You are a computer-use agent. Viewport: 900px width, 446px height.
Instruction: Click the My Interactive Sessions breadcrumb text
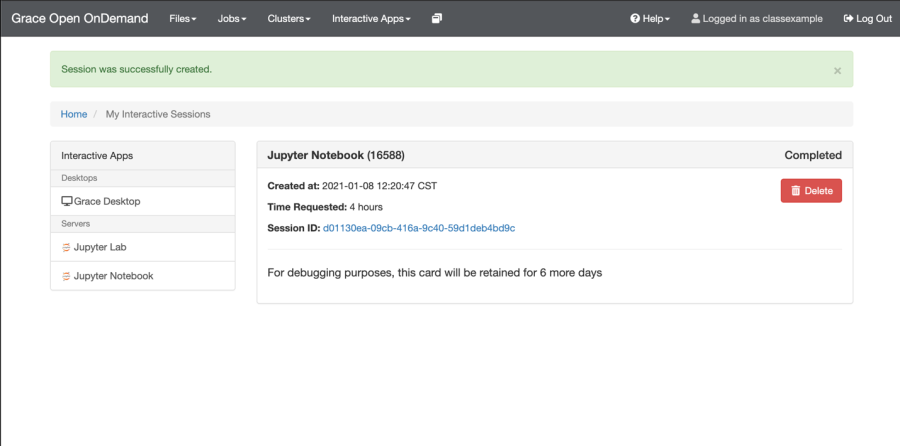158,114
